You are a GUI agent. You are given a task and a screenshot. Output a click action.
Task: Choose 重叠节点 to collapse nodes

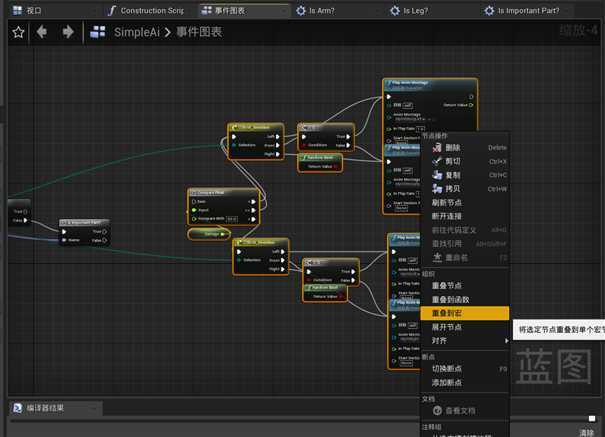click(x=465, y=286)
